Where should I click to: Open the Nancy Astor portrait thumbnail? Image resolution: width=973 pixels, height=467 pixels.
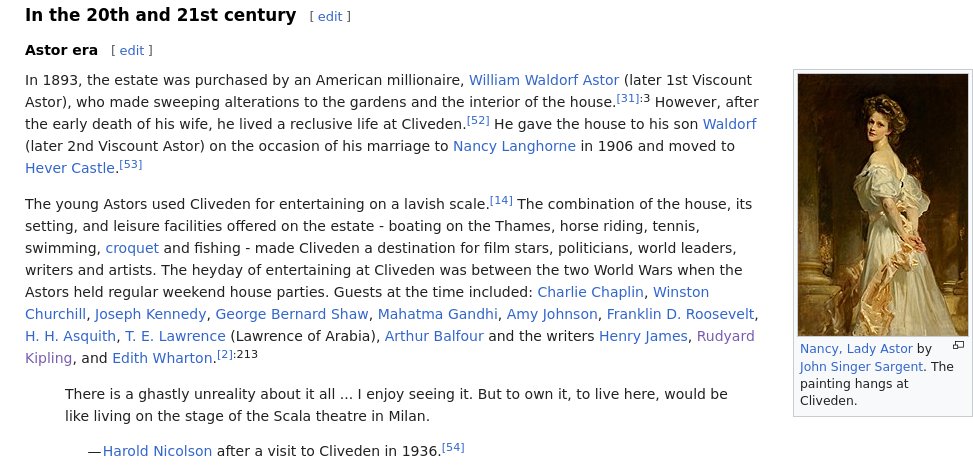pos(883,205)
